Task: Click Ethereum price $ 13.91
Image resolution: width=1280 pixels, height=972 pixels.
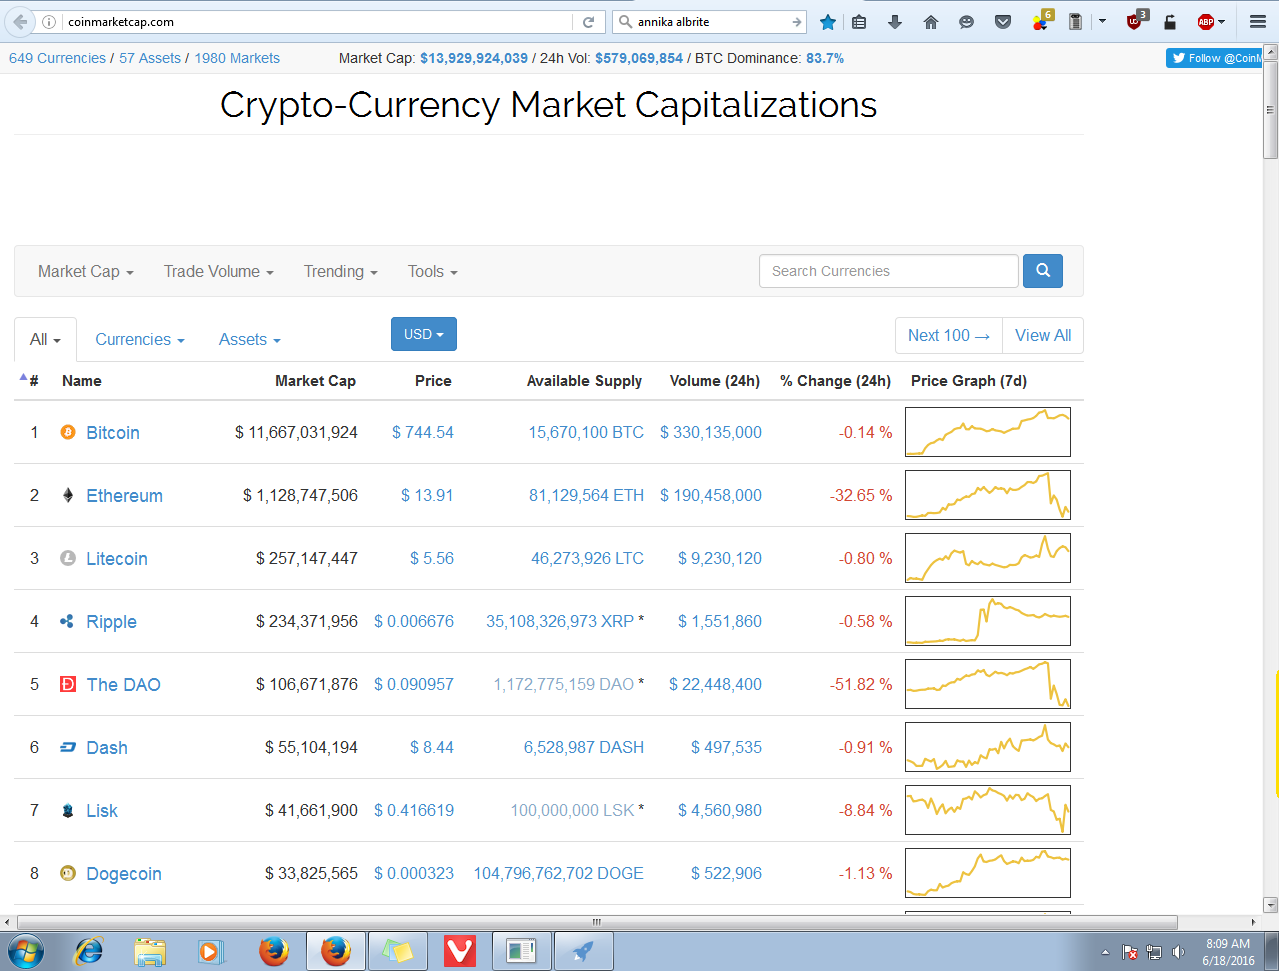Action: pos(427,495)
